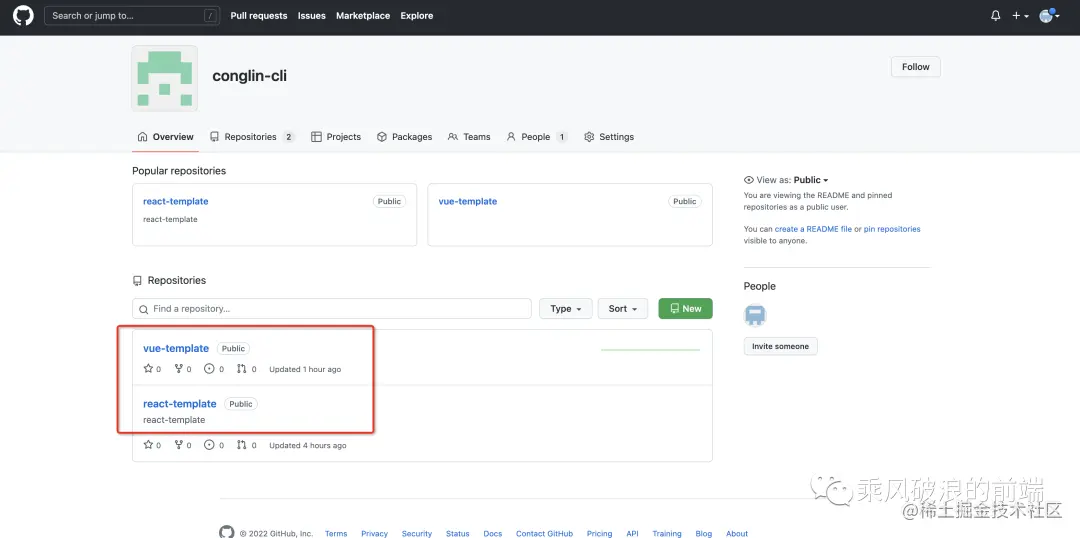Click 'Updated 4 hours ago' text
The width and height of the screenshot is (1080, 538).
tap(308, 446)
